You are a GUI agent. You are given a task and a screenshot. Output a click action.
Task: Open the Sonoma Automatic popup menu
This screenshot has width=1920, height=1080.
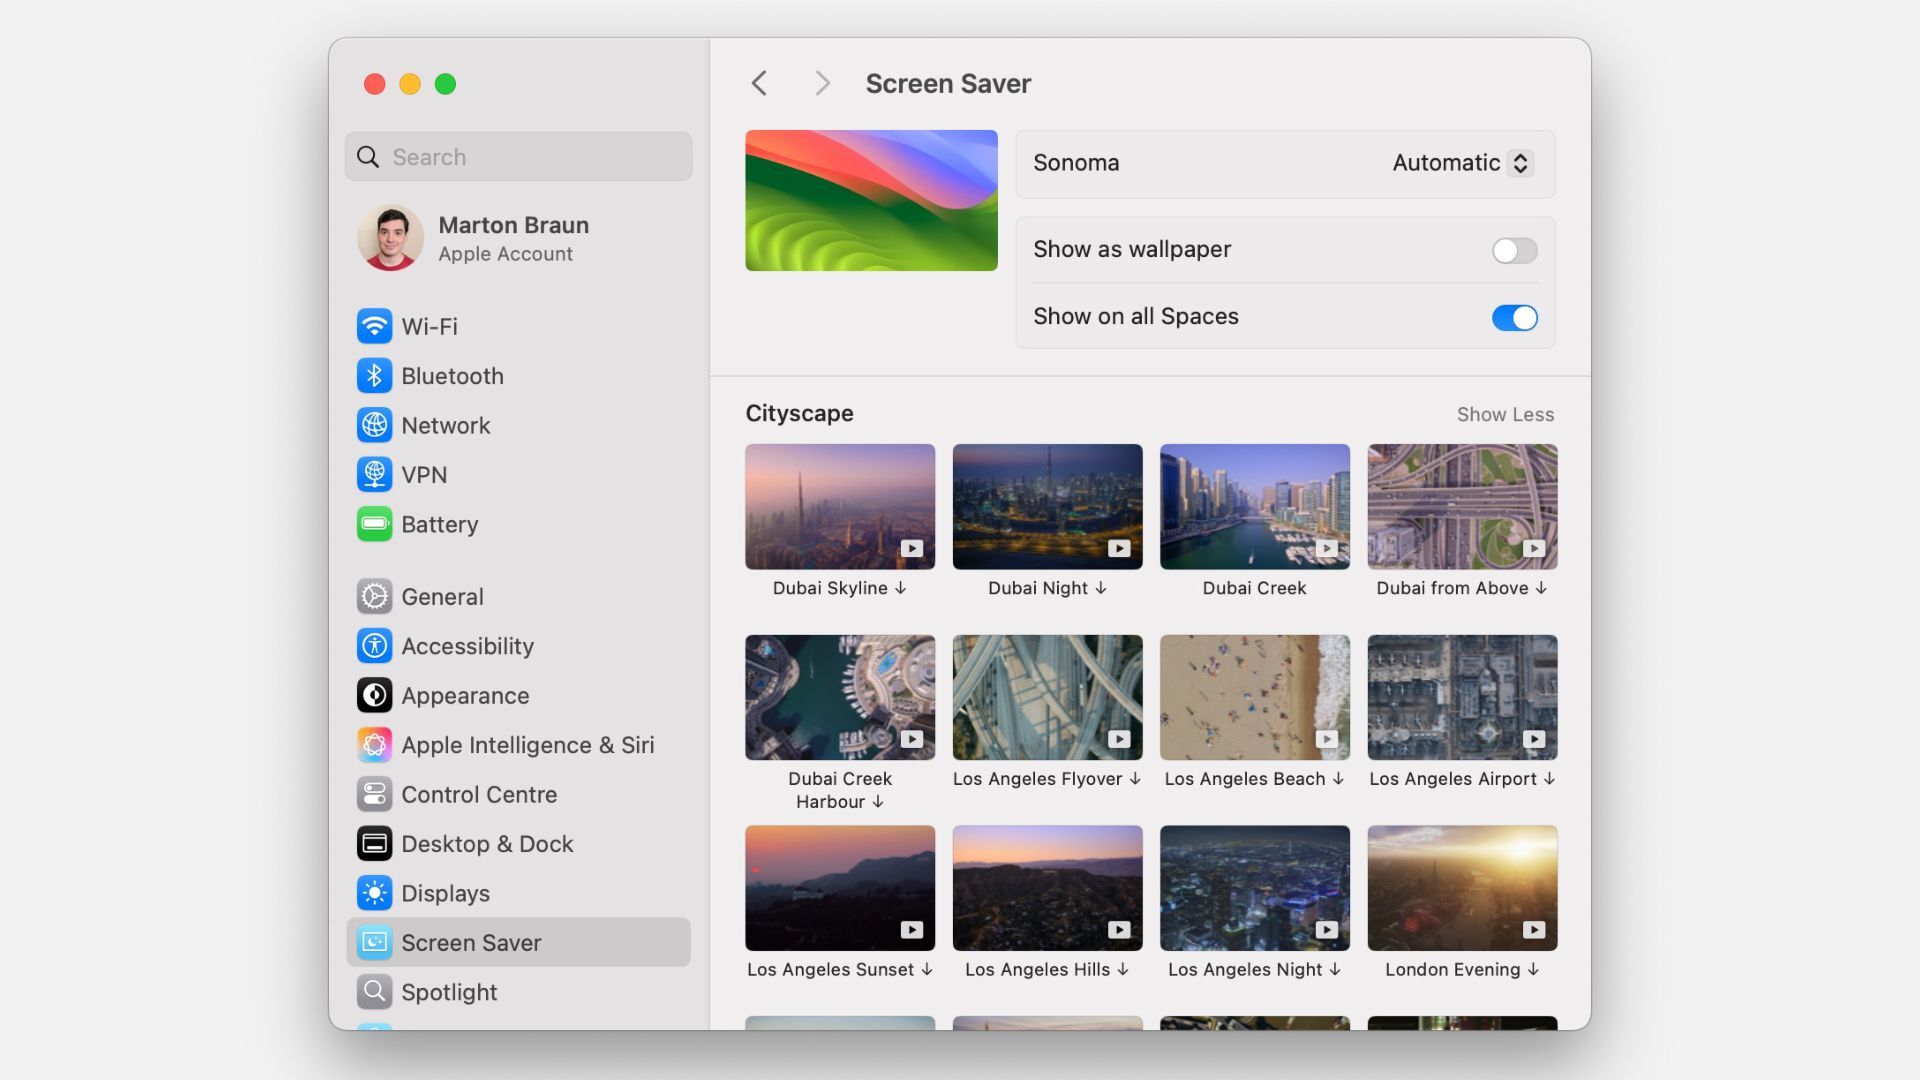1462,163
